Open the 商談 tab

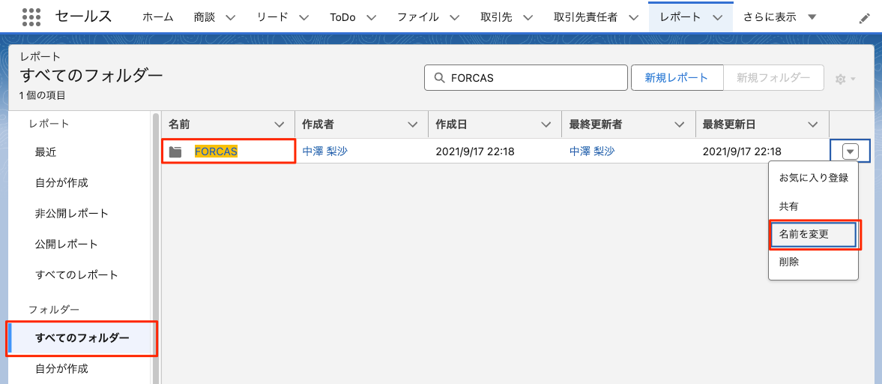tap(204, 17)
